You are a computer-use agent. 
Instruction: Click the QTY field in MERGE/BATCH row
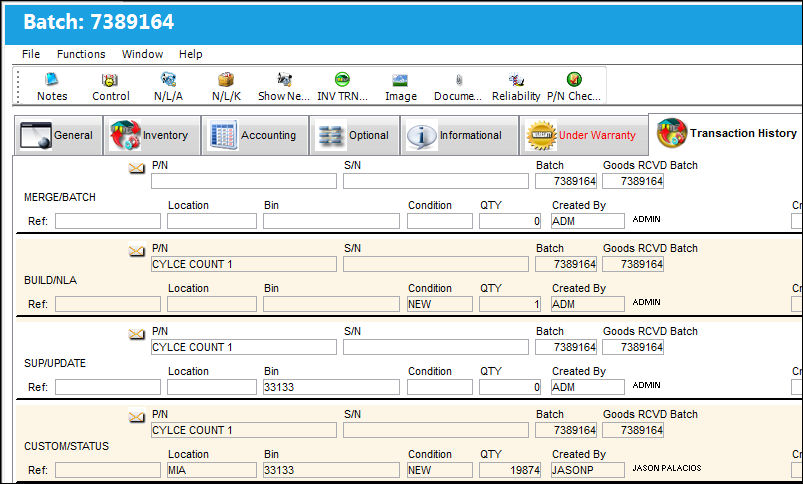510,221
